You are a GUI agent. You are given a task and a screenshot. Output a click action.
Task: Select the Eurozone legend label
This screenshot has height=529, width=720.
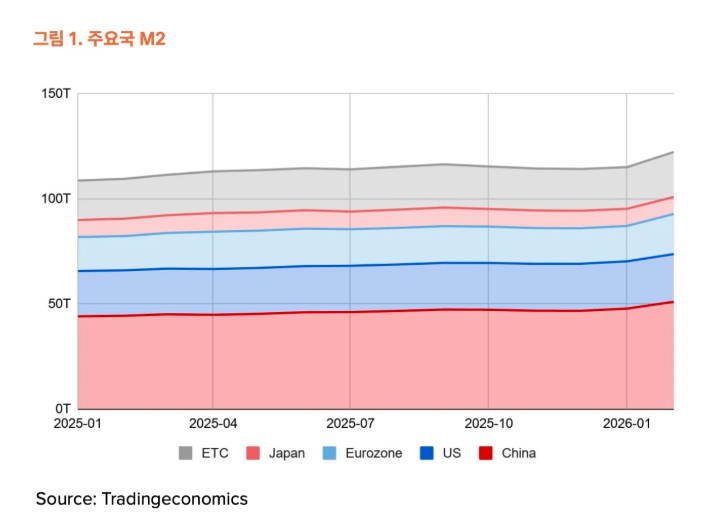(373, 453)
